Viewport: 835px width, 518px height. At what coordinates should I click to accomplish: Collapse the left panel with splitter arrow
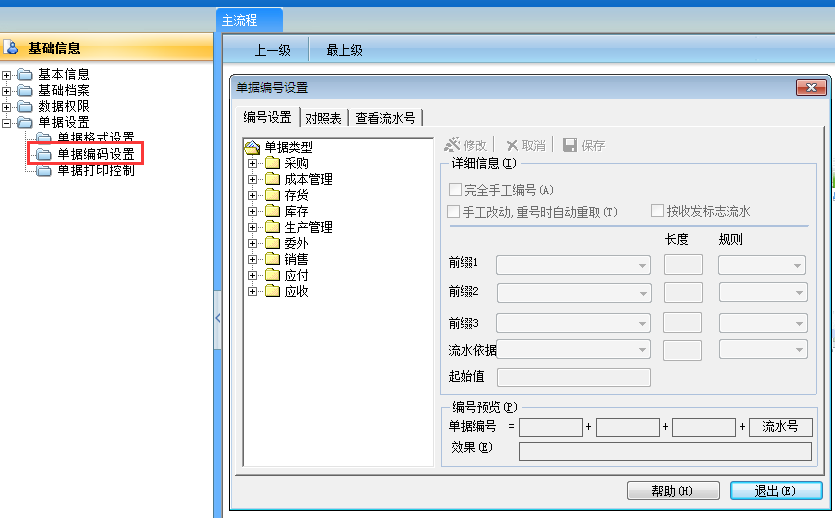point(217,318)
